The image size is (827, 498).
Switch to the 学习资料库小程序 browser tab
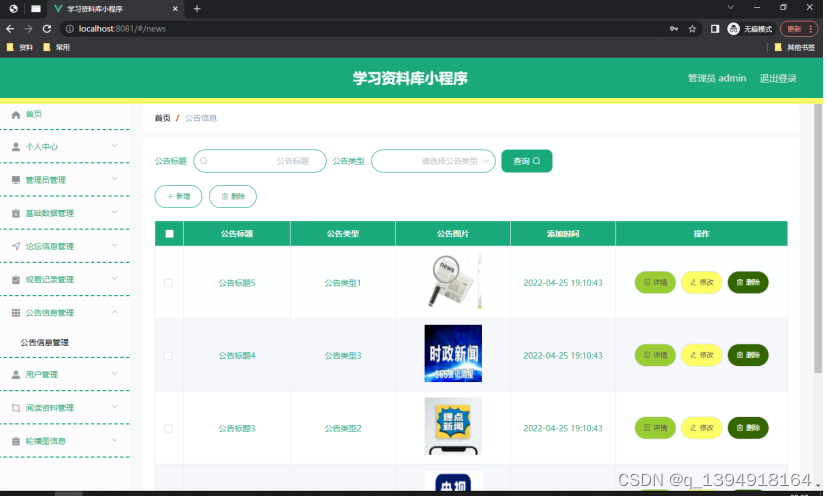tap(115, 9)
